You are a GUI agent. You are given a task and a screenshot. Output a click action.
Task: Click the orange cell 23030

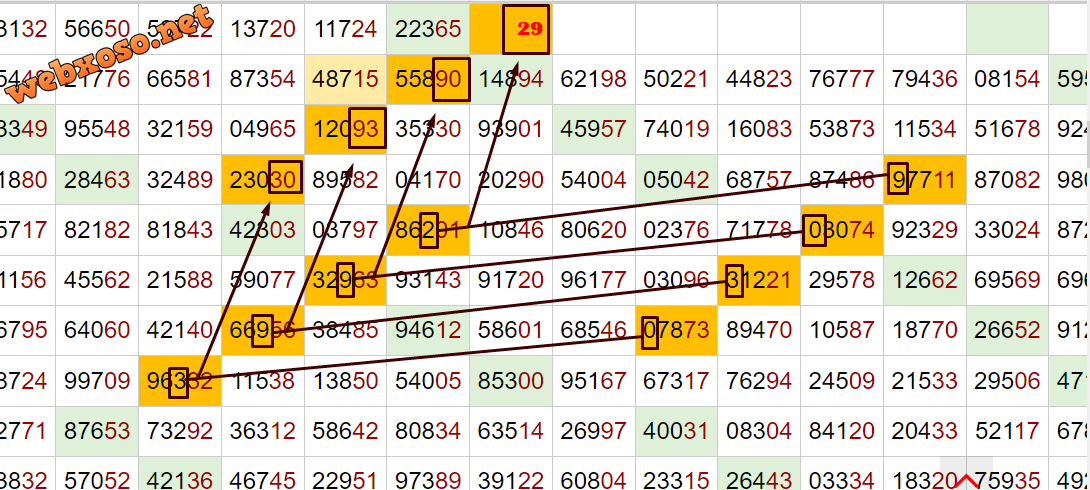click(263, 180)
